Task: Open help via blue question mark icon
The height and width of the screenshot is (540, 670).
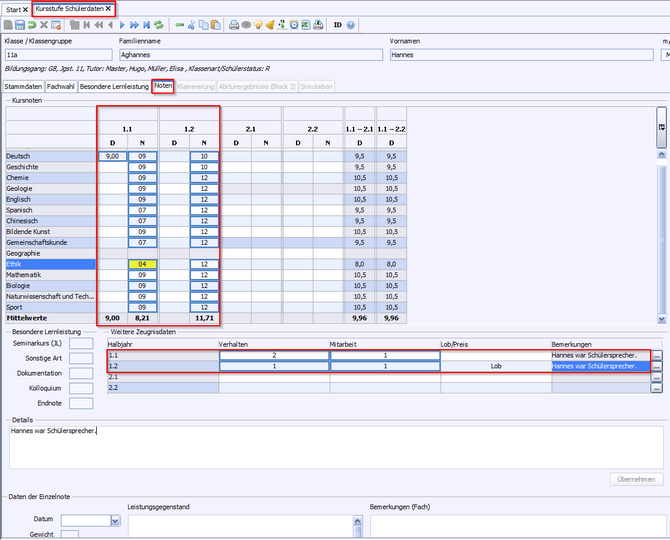Action: 351,24
